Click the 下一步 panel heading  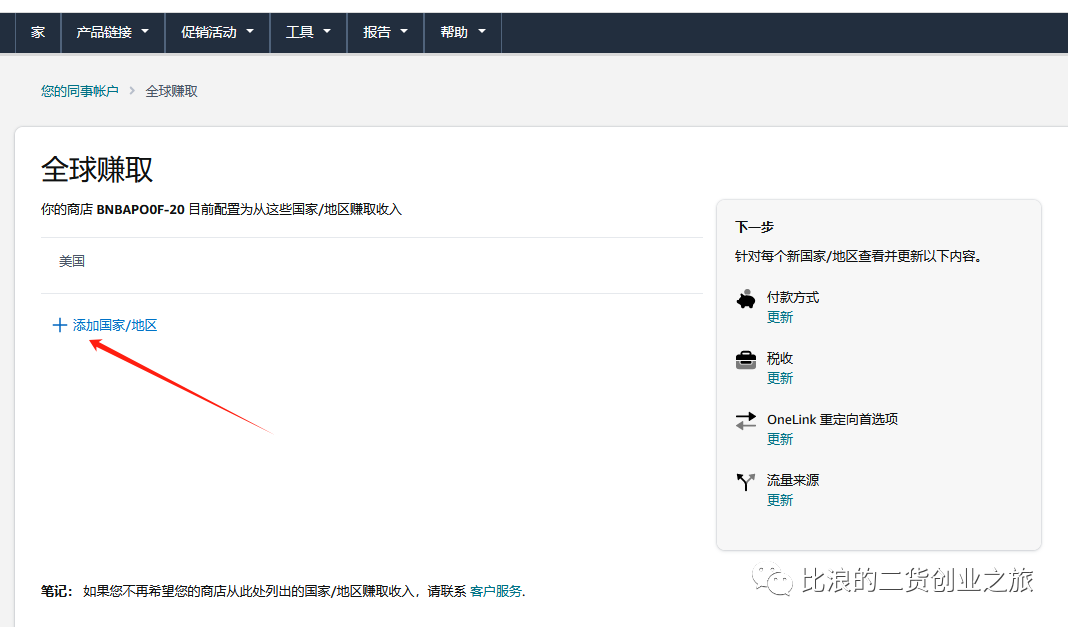(x=755, y=227)
